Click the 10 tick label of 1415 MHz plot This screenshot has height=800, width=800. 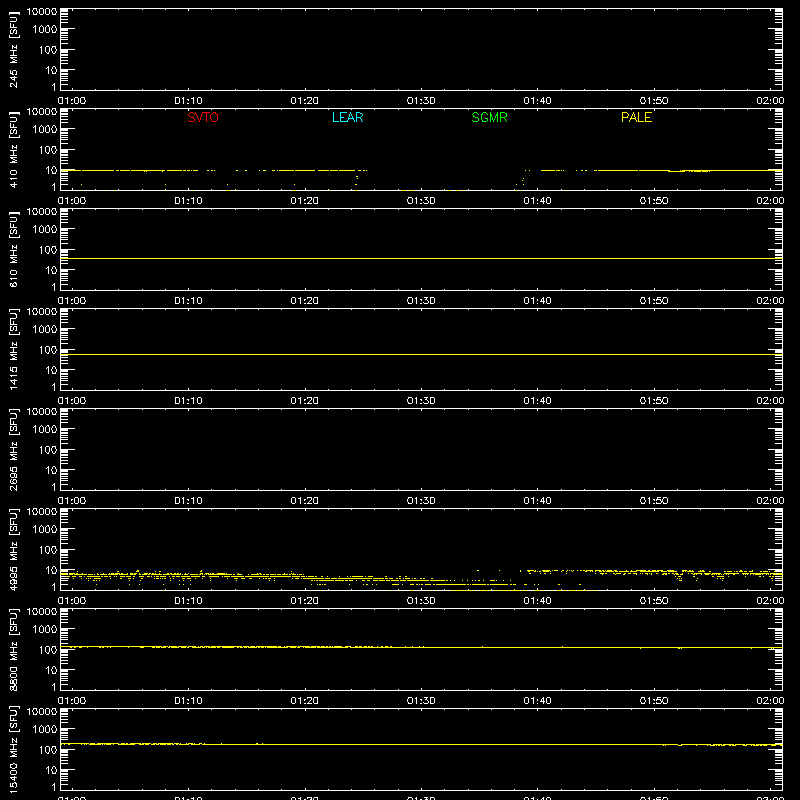tap(51, 370)
